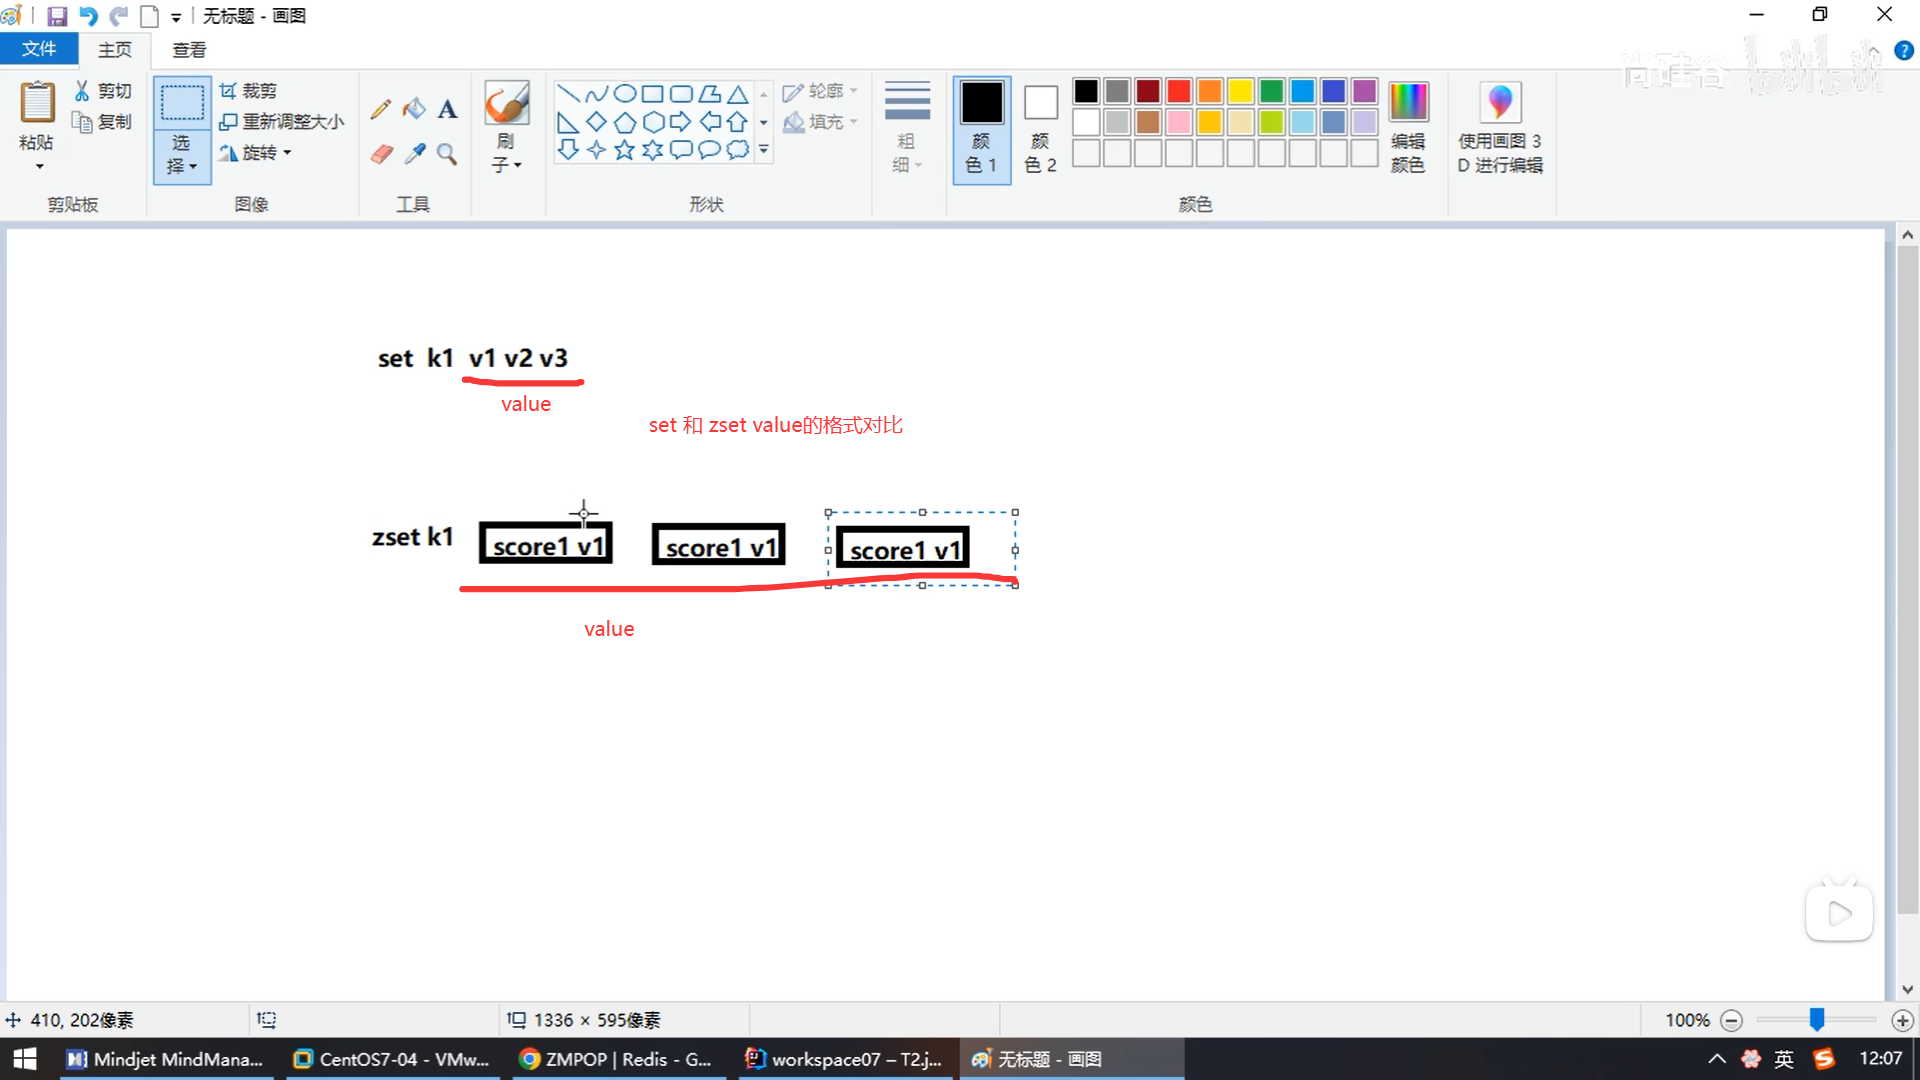Expand the shapes gallery more arrow
Viewport: 1920px width, 1080px height.
(x=763, y=150)
